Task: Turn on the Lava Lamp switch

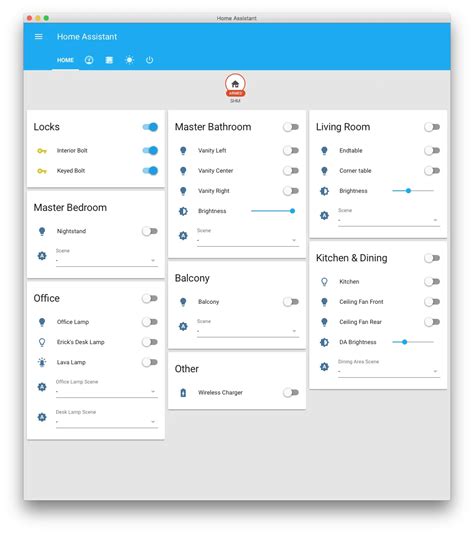Action: [150, 362]
